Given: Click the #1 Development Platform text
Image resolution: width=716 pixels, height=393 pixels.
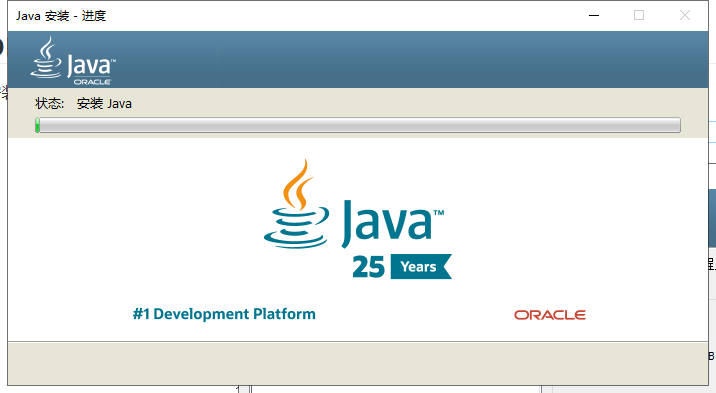Looking at the screenshot, I should [x=224, y=314].
